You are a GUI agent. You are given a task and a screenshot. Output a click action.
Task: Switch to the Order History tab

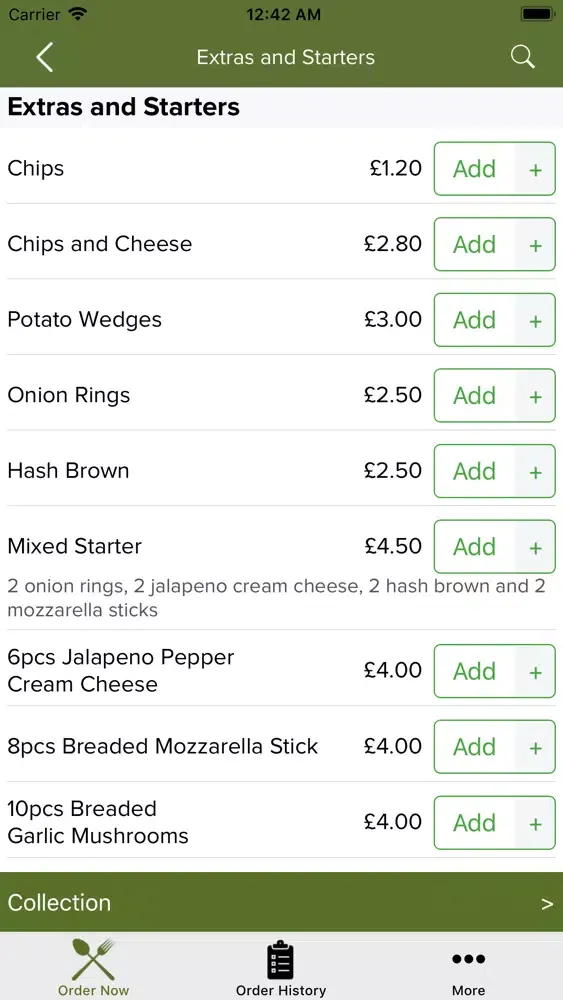coord(281,966)
